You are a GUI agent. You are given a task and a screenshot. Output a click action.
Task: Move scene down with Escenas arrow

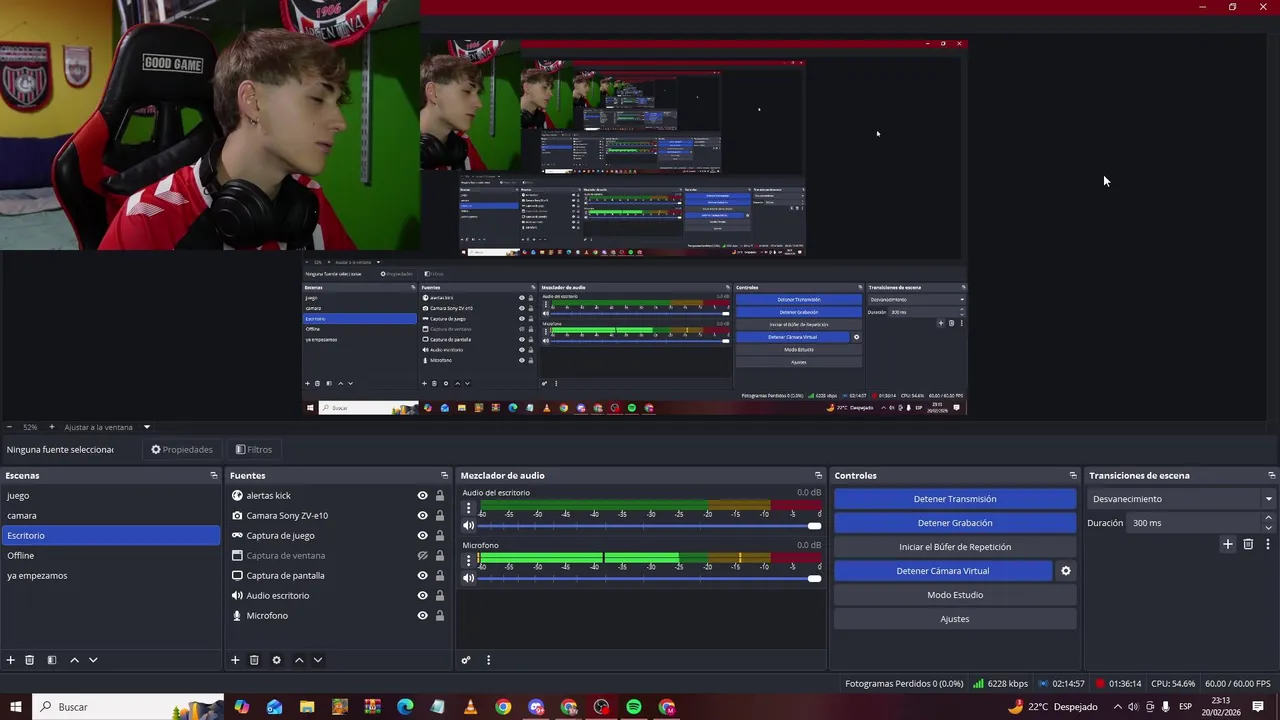(93, 660)
